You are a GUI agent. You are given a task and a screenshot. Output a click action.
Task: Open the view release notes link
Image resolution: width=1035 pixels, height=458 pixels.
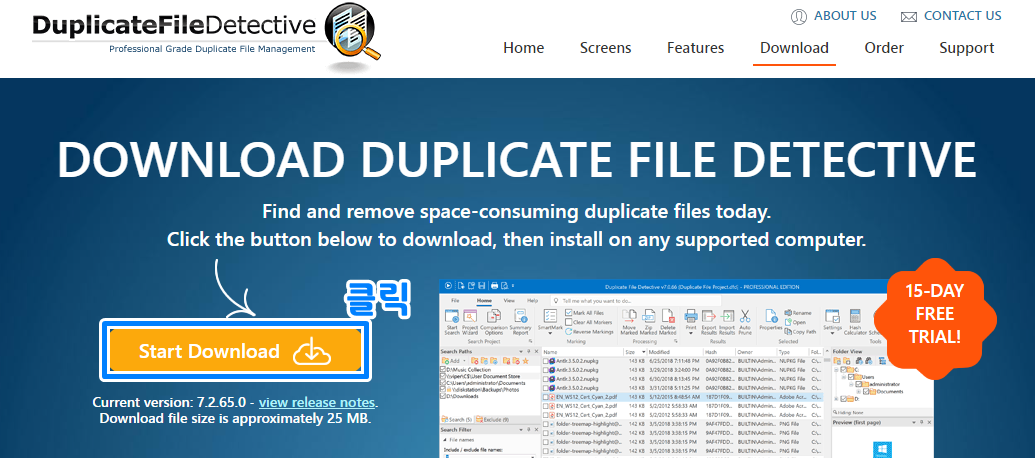coord(317,403)
